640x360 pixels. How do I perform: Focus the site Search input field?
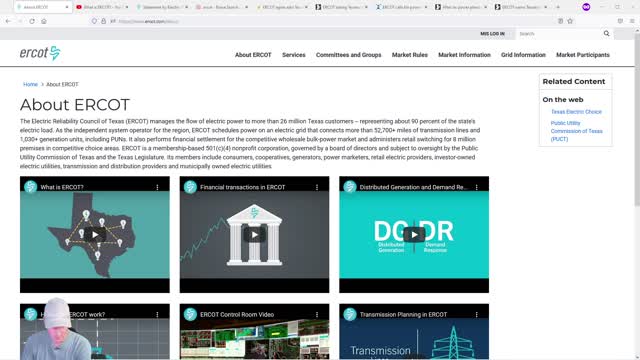pyautogui.click(x=559, y=34)
